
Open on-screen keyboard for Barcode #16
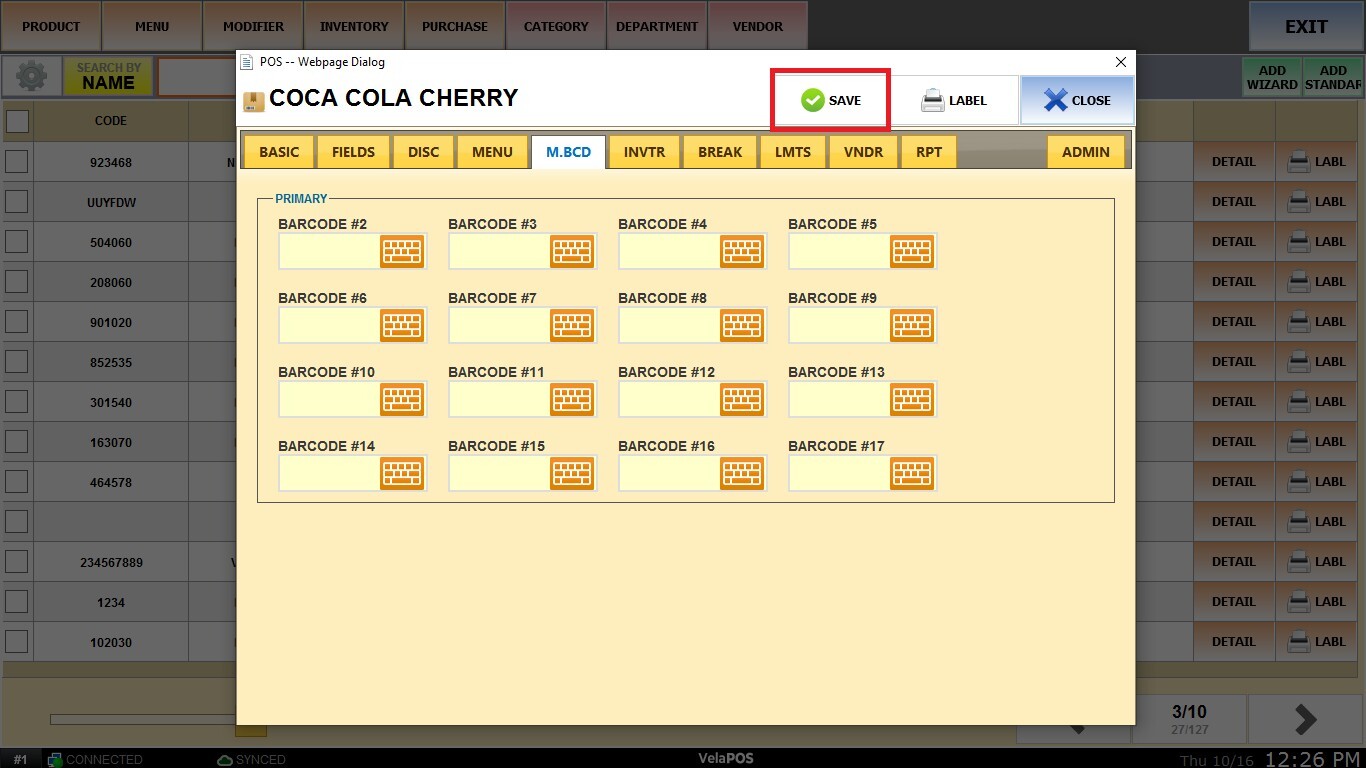[x=742, y=473]
